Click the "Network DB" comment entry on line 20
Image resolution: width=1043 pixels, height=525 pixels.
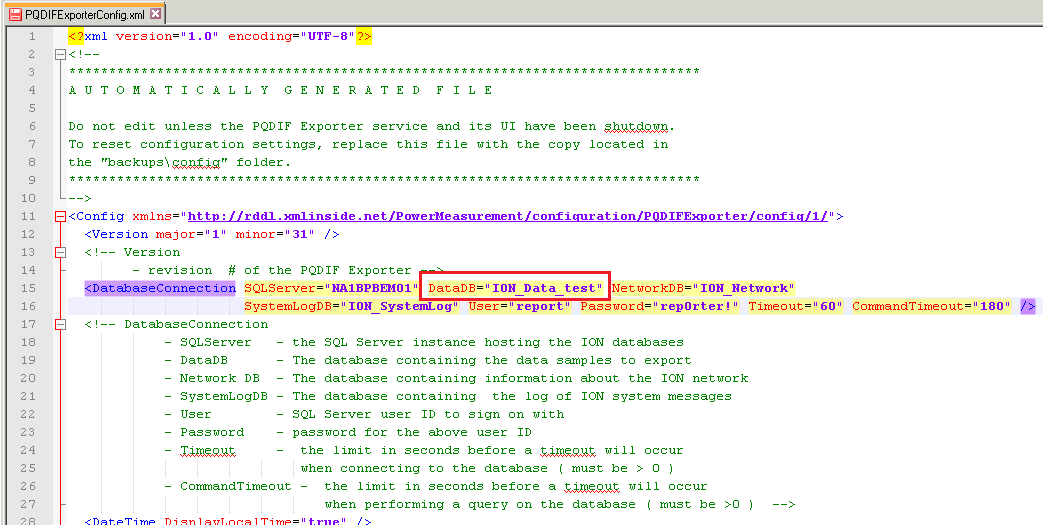[220, 379]
